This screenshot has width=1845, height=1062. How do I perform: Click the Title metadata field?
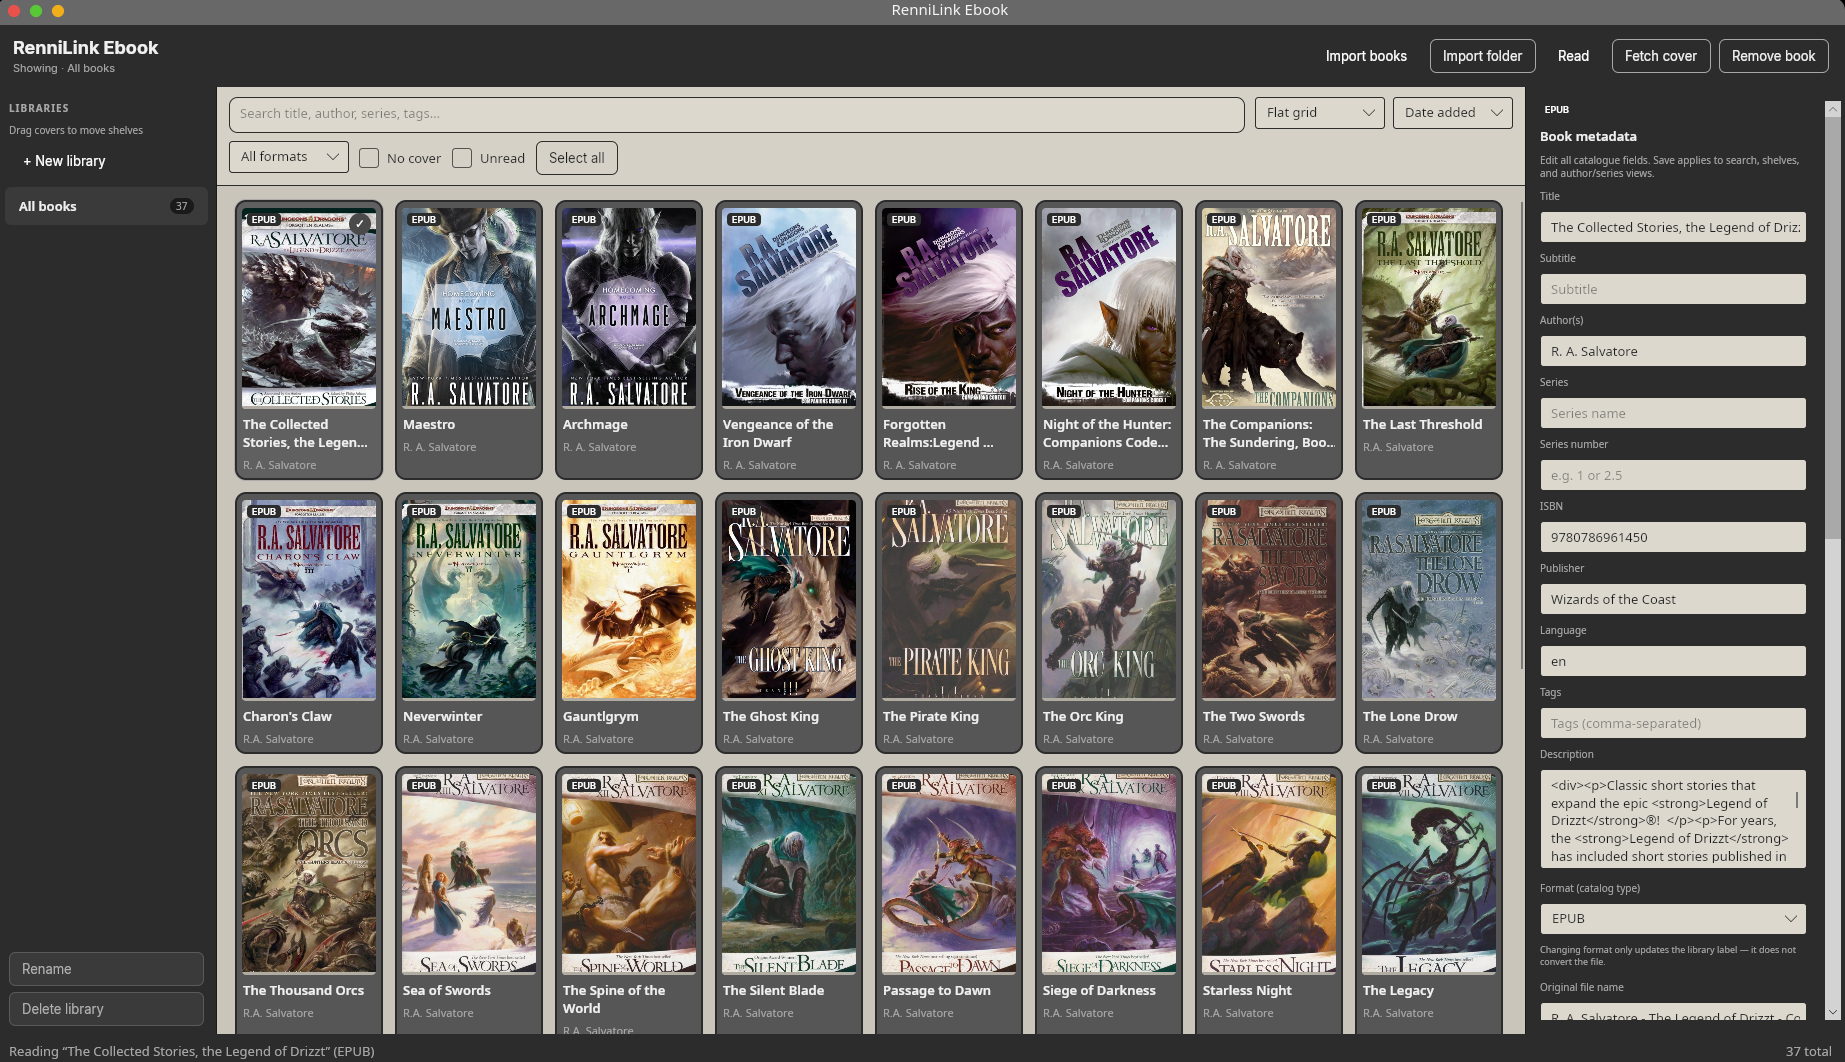(x=1673, y=227)
